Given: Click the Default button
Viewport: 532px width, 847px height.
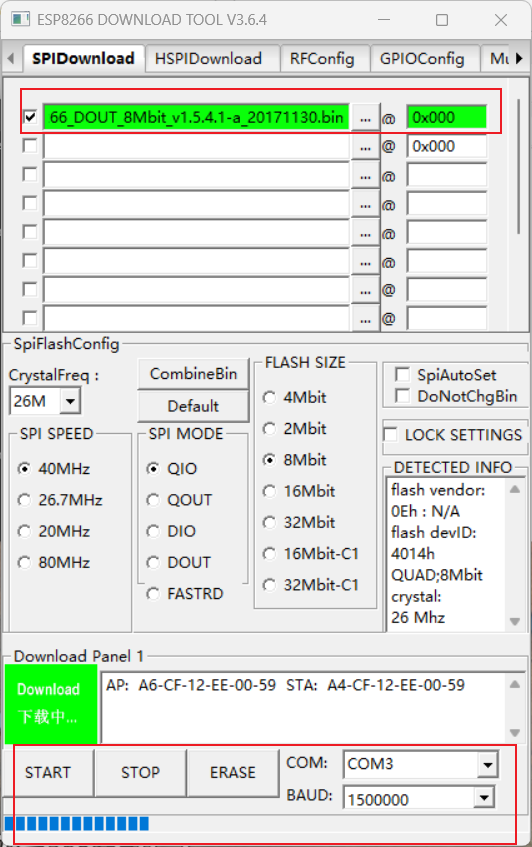Looking at the screenshot, I should point(193,406).
